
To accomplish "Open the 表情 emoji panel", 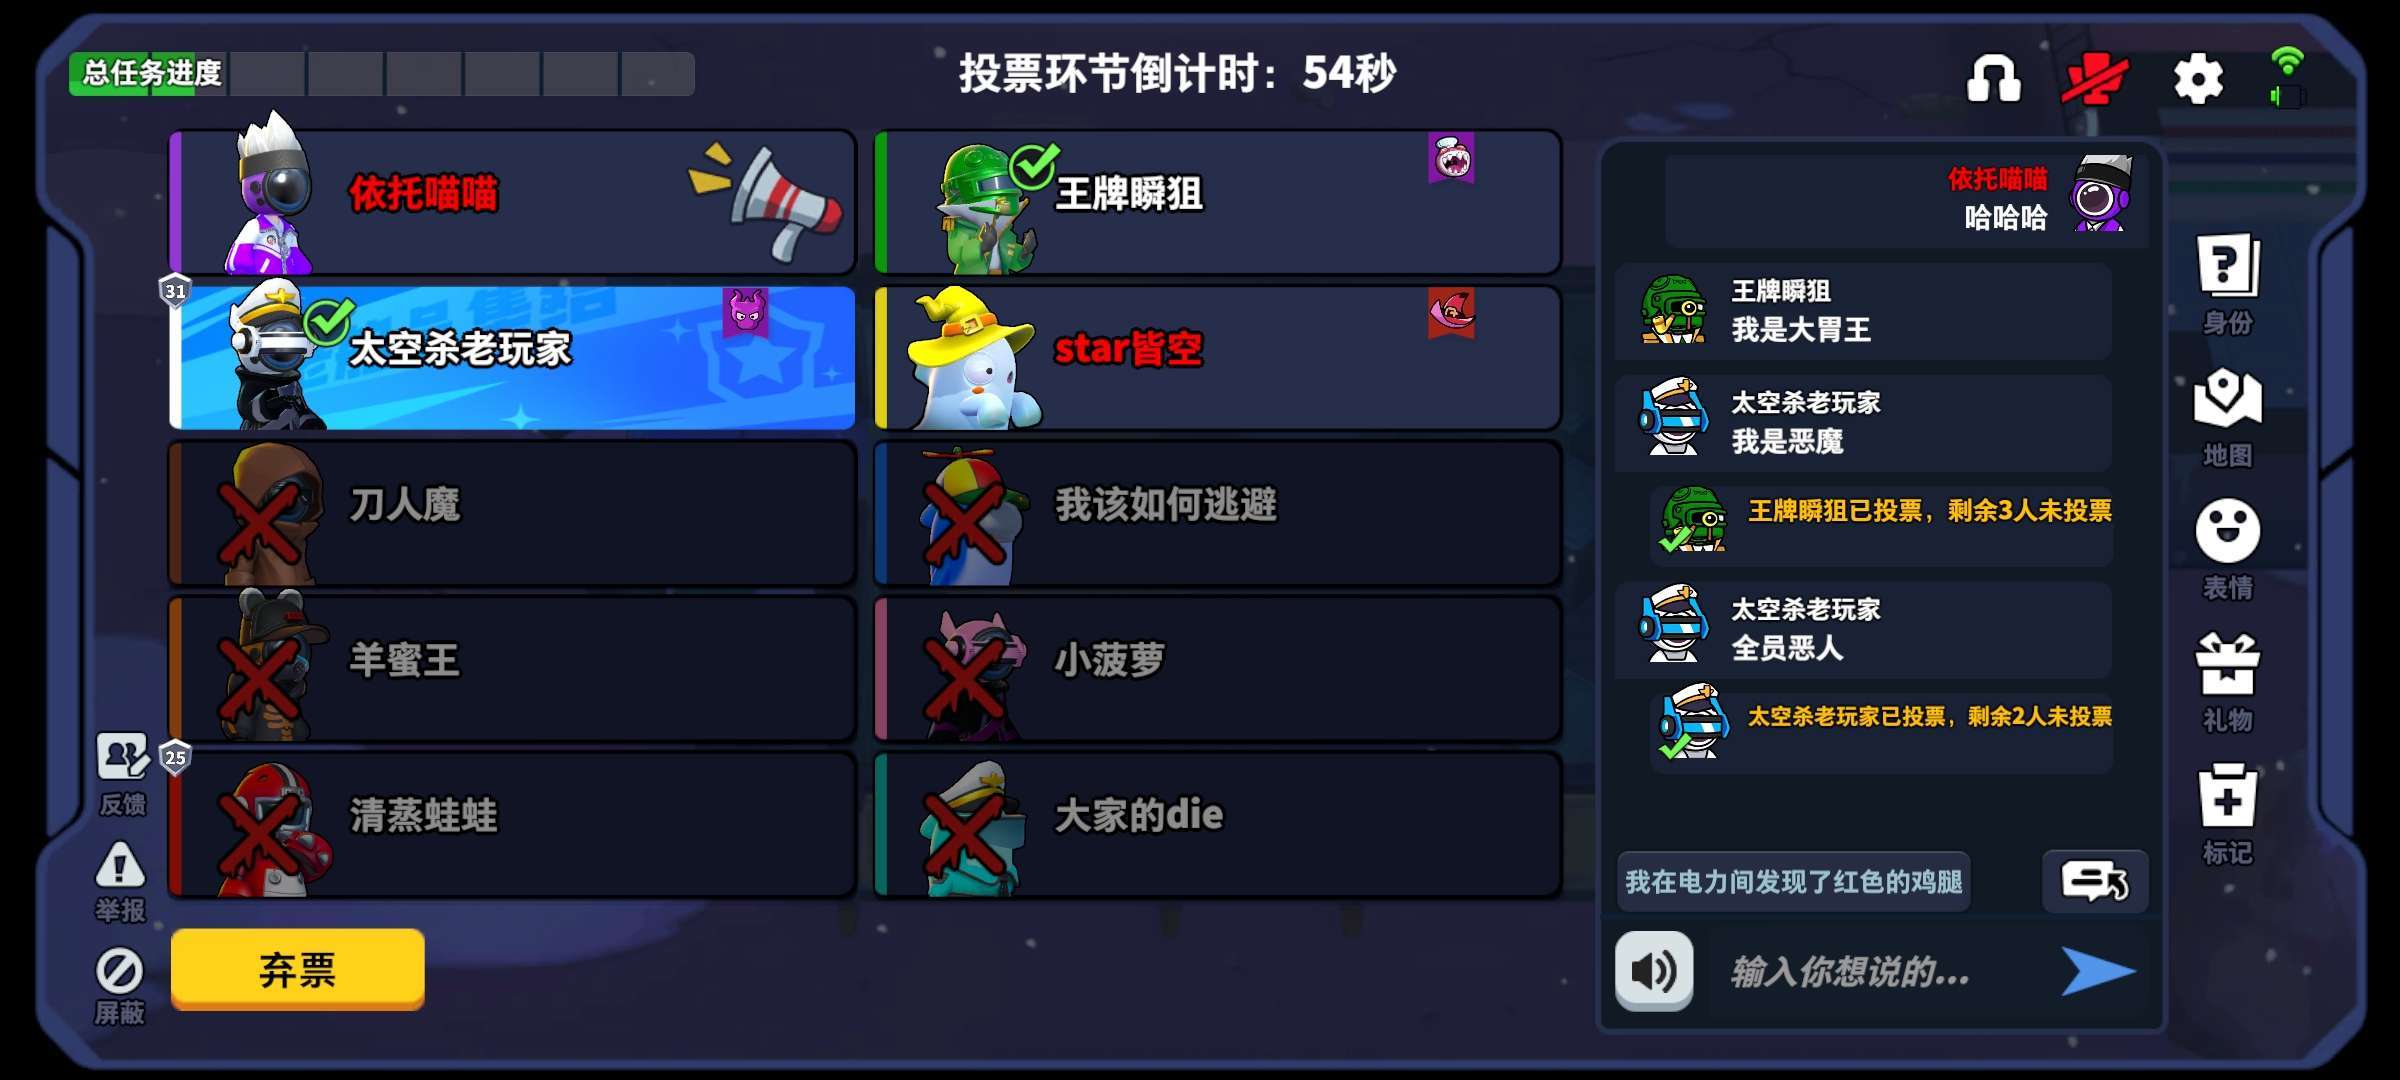I will [x=2228, y=549].
